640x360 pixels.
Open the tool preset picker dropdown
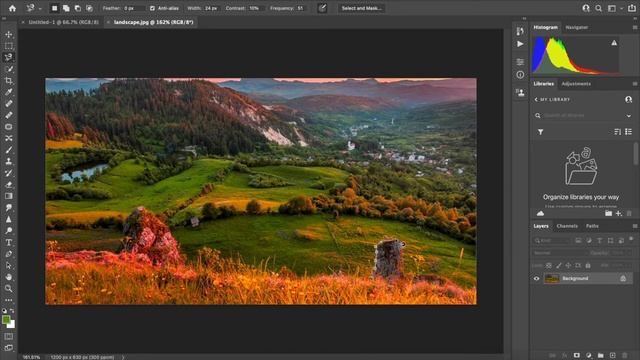click(40, 9)
